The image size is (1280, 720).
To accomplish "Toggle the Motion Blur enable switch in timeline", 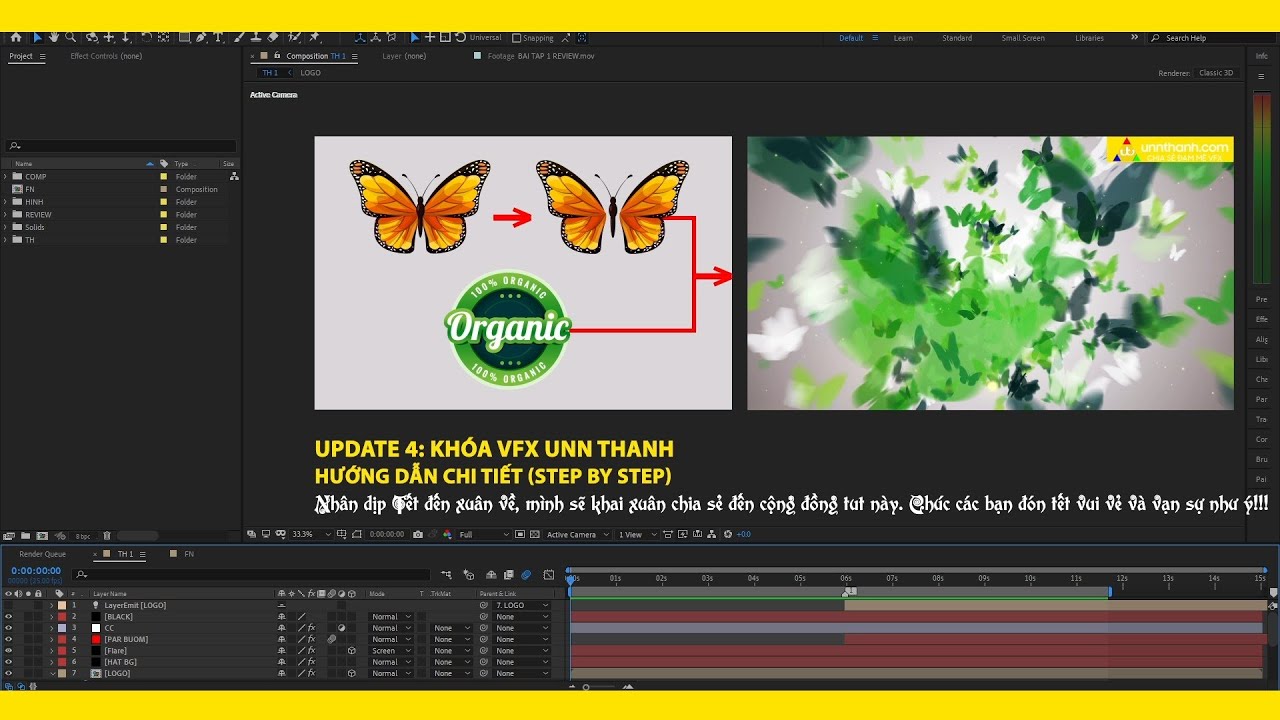I will pyautogui.click(x=526, y=575).
